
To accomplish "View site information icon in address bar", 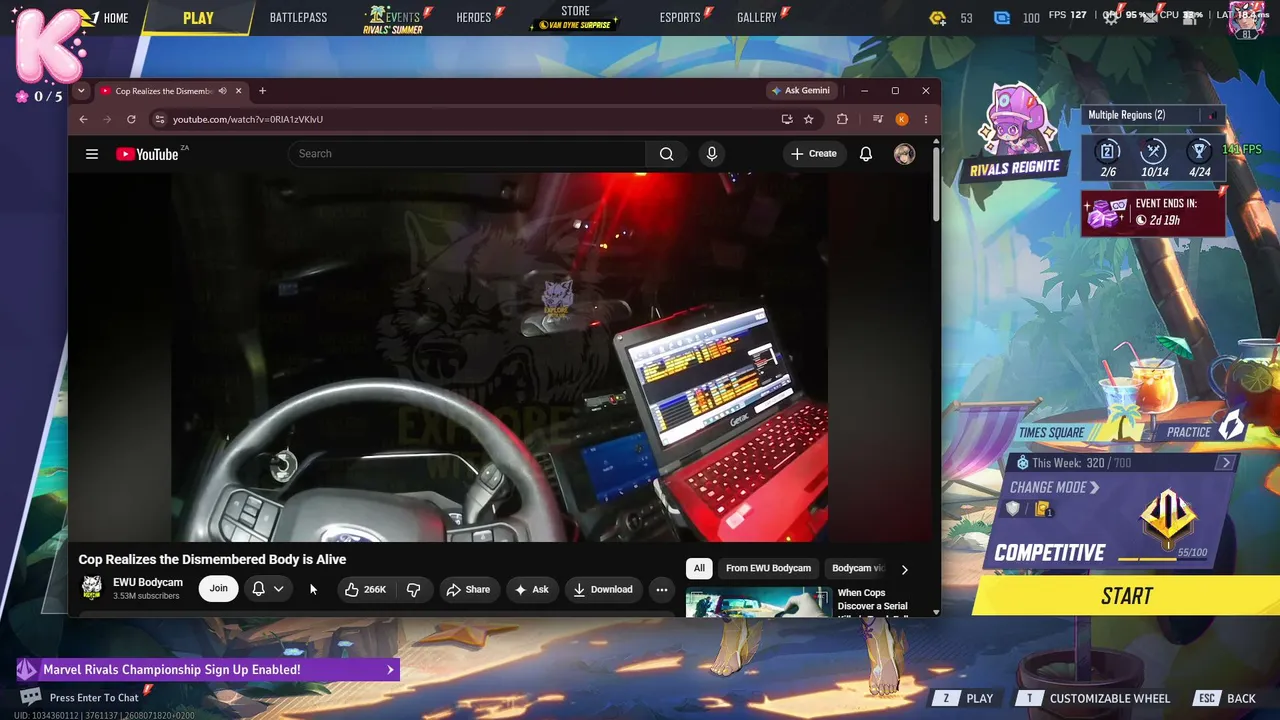I will tap(158, 119).
